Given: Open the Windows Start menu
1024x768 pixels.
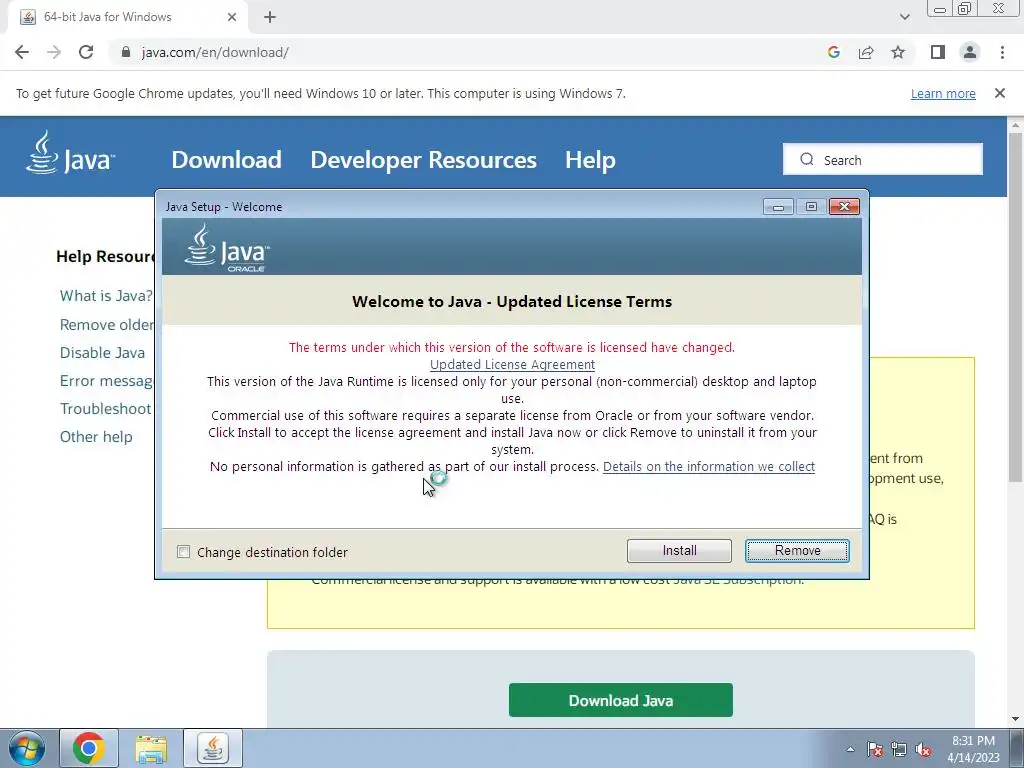Looking at the screenshot, I should (26, 748).
